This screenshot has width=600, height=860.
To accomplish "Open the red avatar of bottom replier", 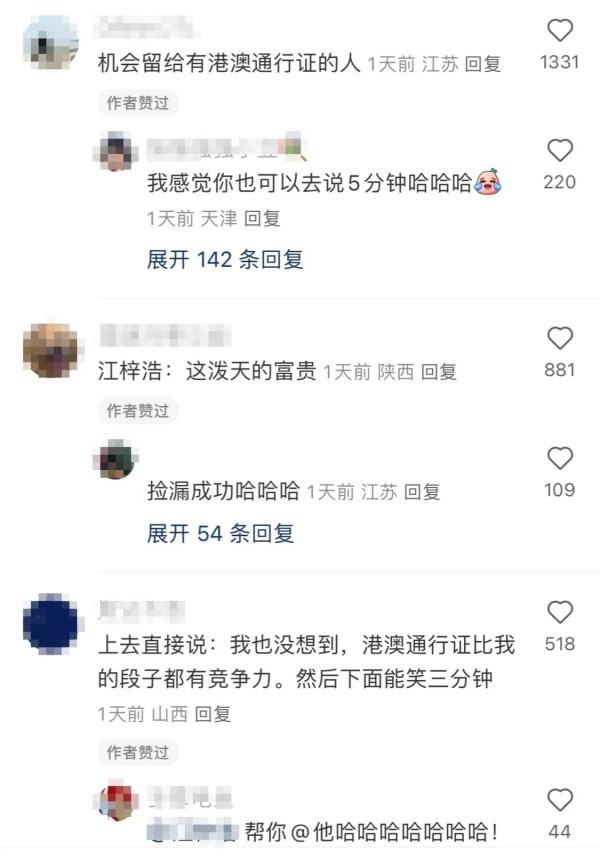I will pos(115,801).
